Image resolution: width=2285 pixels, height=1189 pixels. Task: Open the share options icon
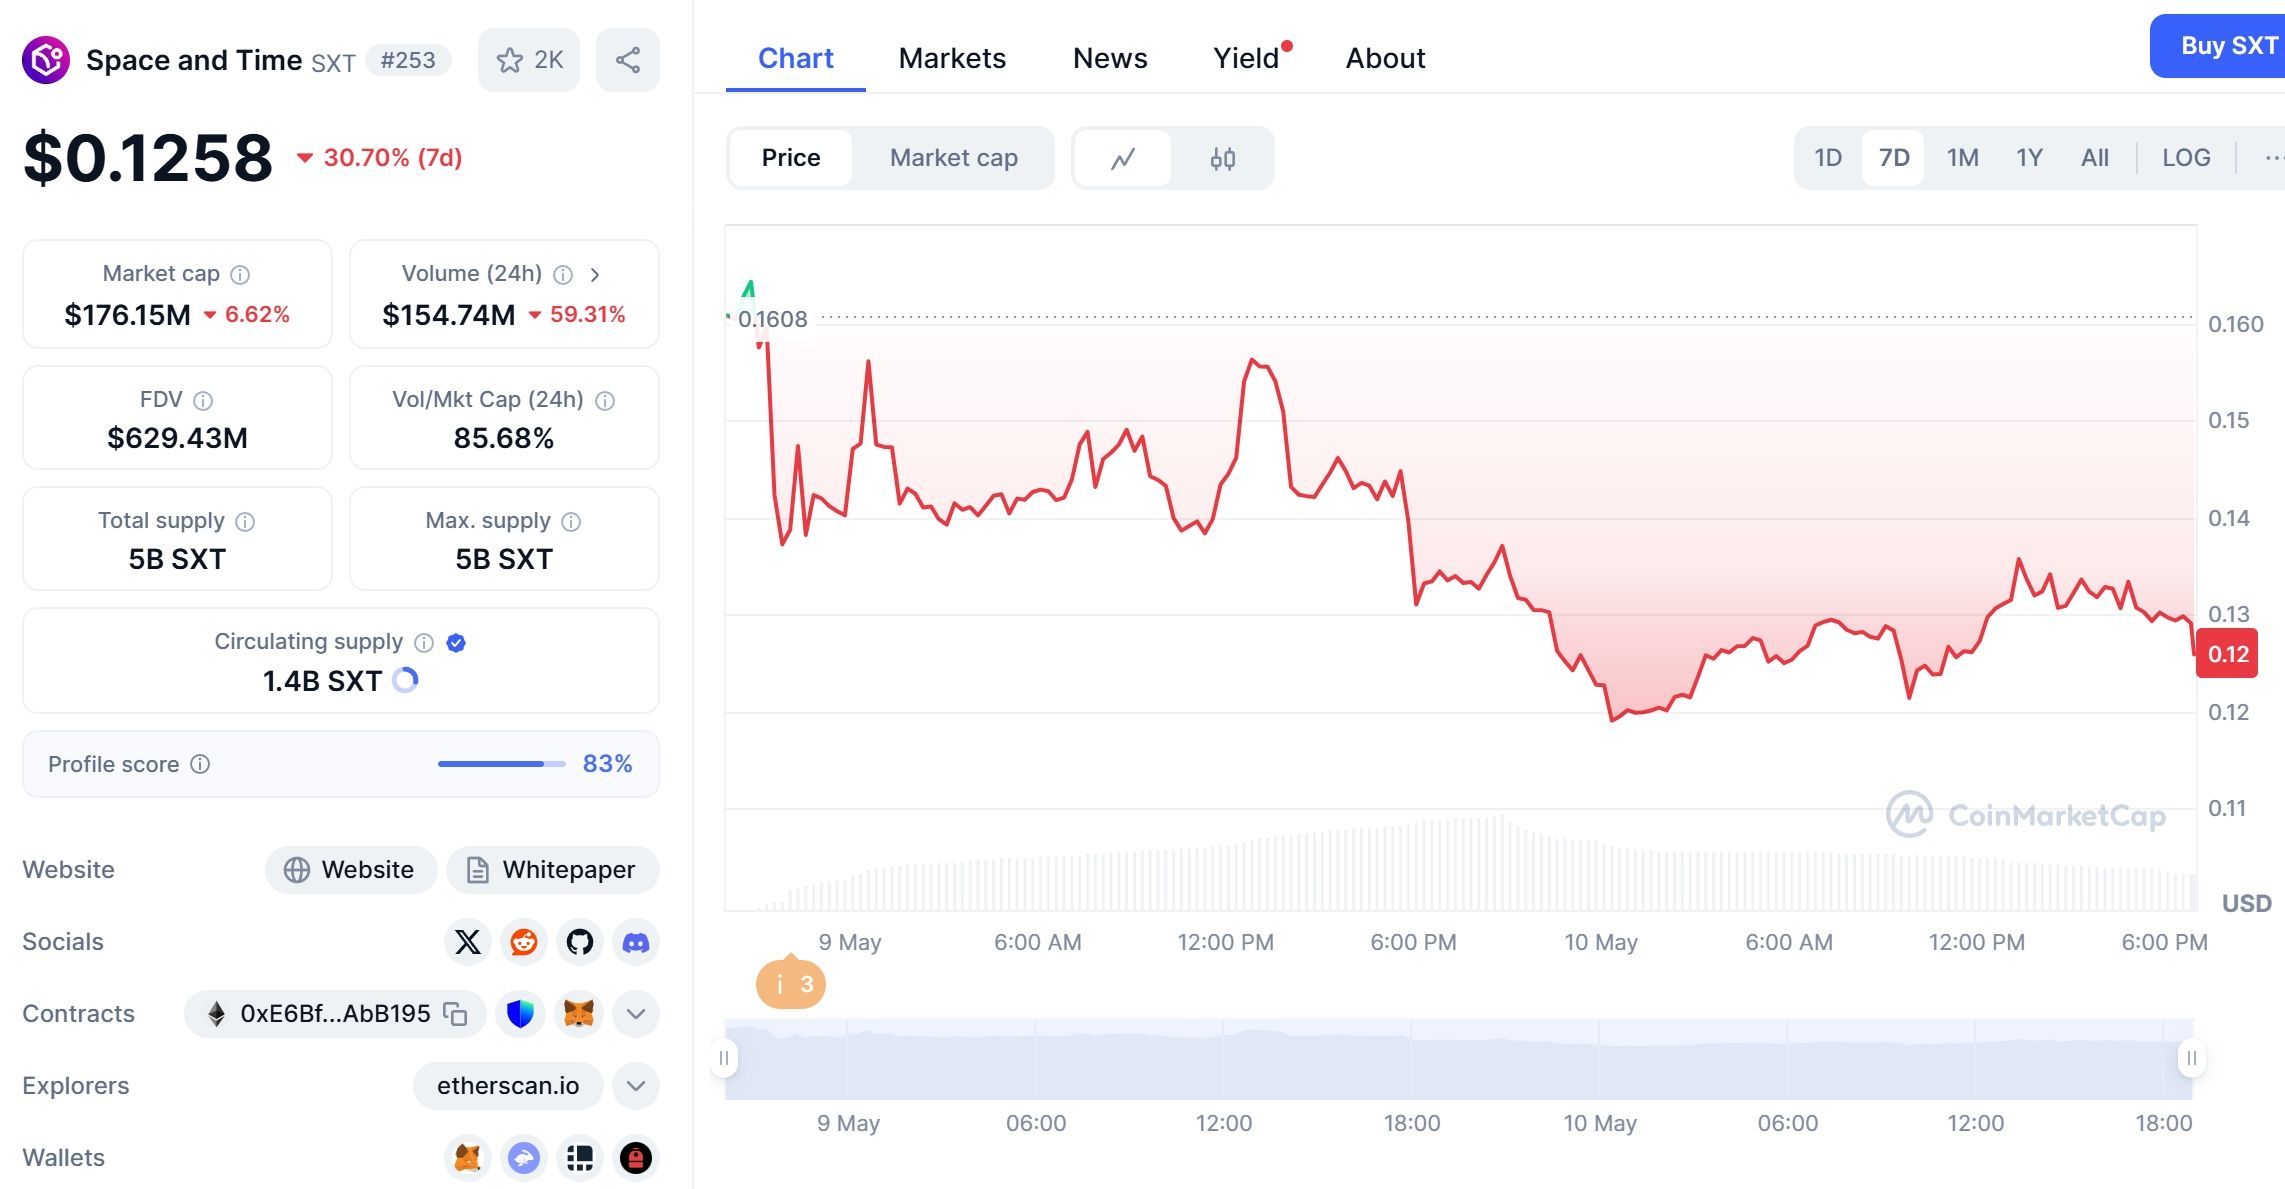point(628,59)
